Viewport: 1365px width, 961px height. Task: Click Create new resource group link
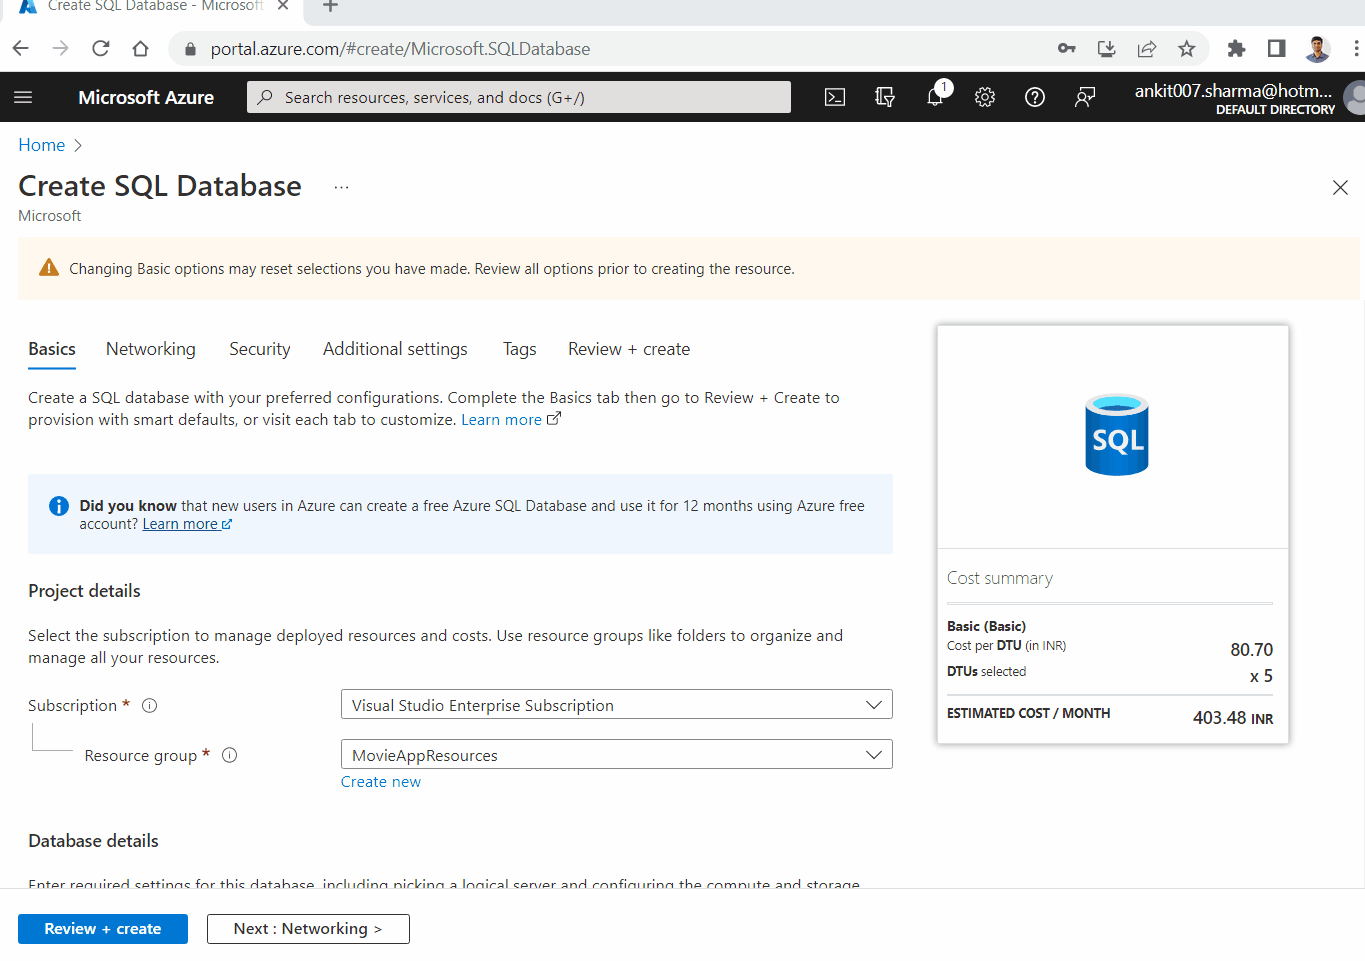pos(380,782)
